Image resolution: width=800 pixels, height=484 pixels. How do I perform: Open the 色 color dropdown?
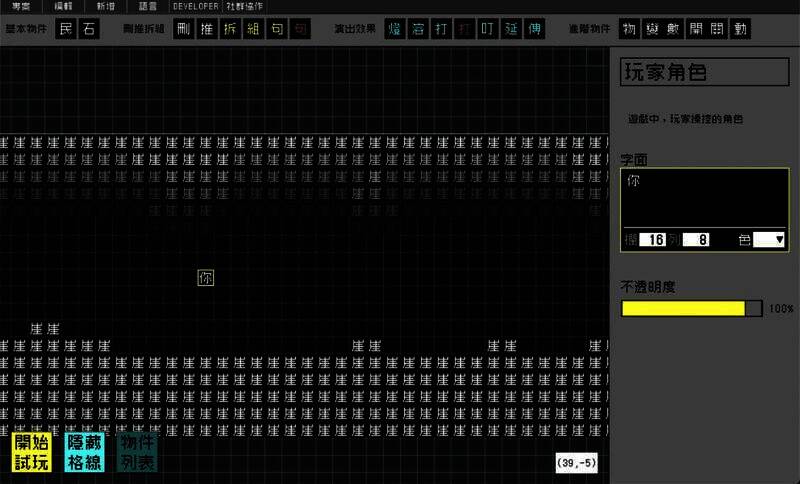tap(769, 240)
